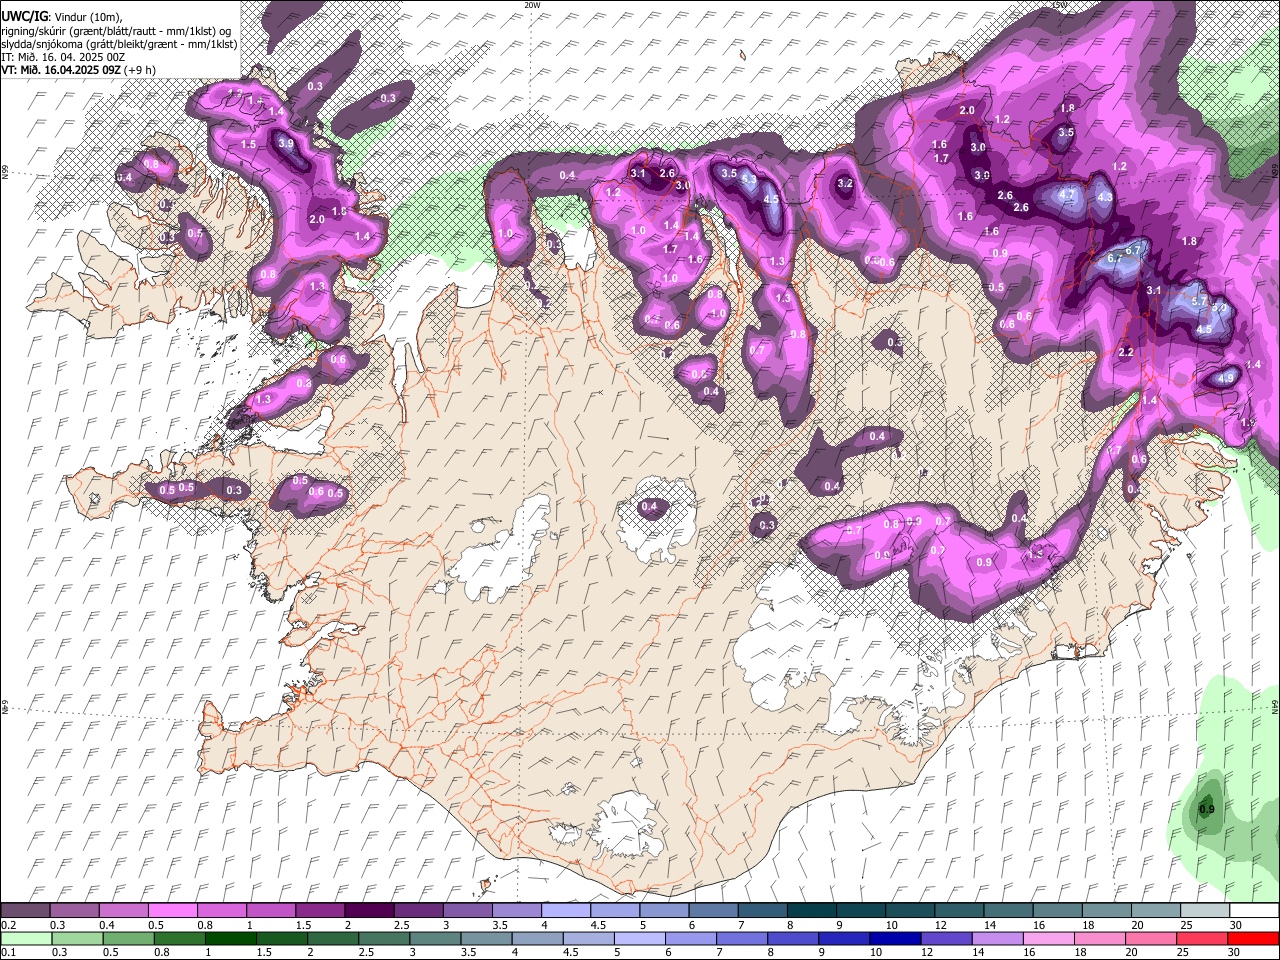Click the 2.2 snowfall value
This screenshot has width=1280, height=960.
(x=1126, y=352)
